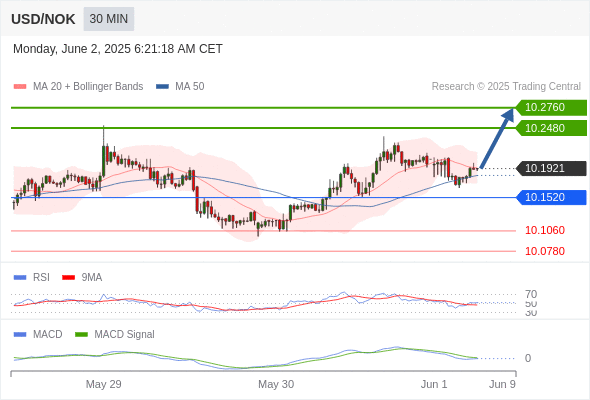
Task: Click the MACD Signal green legend marker
Action: [x=81, y=335]
